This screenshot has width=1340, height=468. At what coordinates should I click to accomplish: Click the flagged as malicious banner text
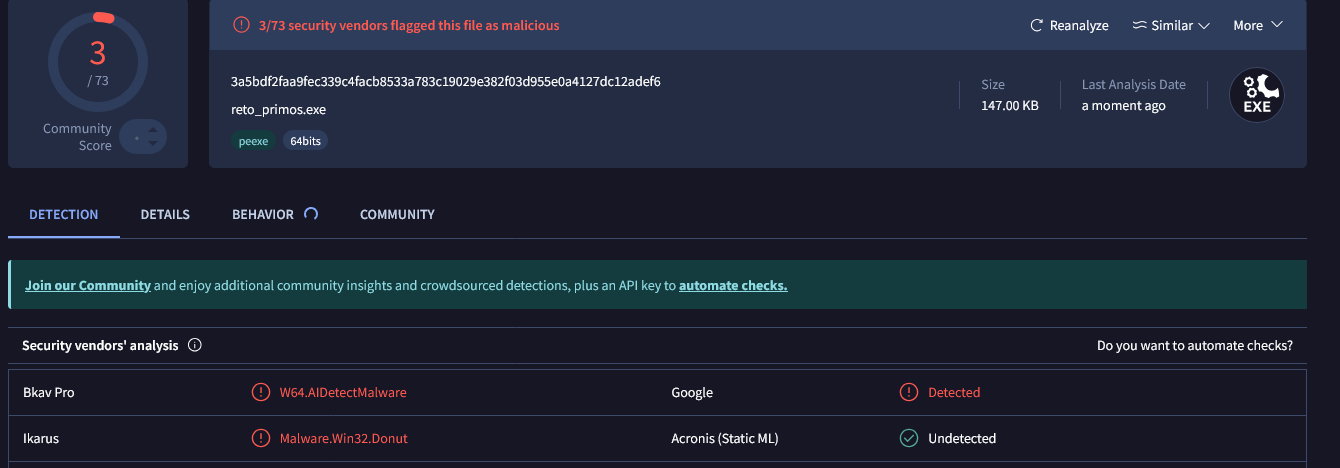[x=409, y=25]
